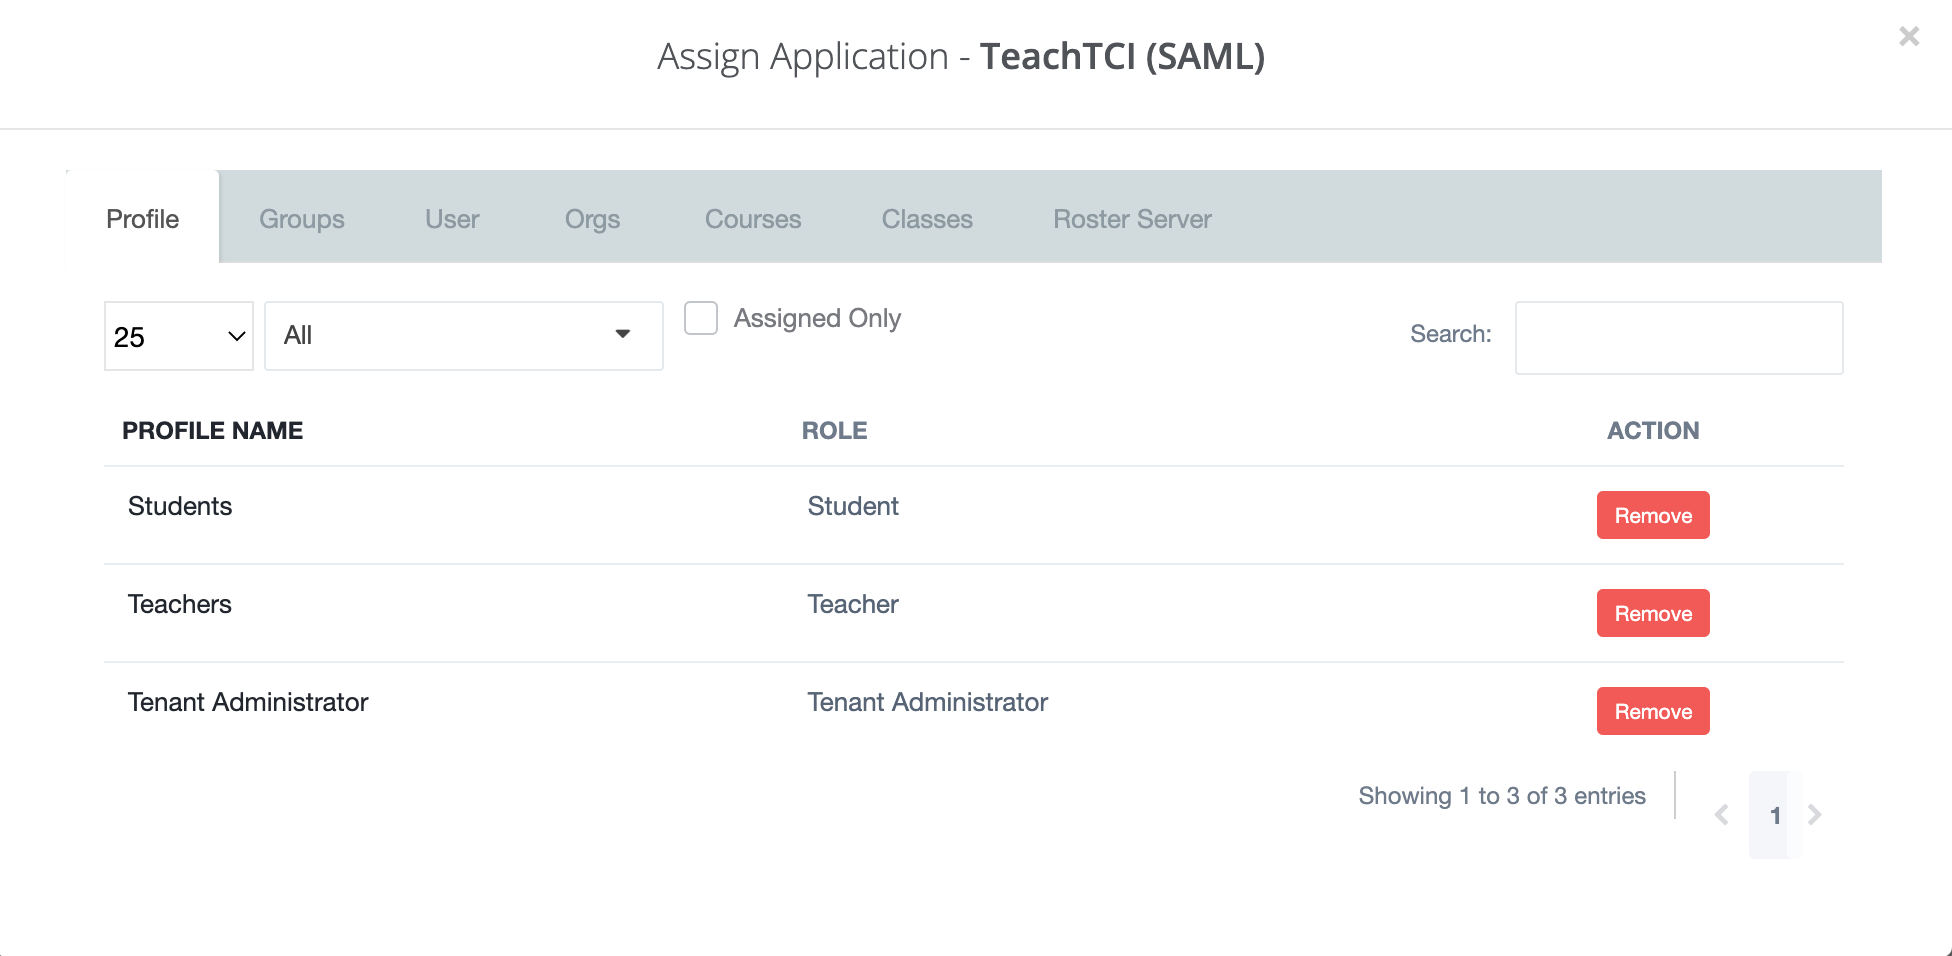Open the page size selector showing 25

(x=178, y=336)
